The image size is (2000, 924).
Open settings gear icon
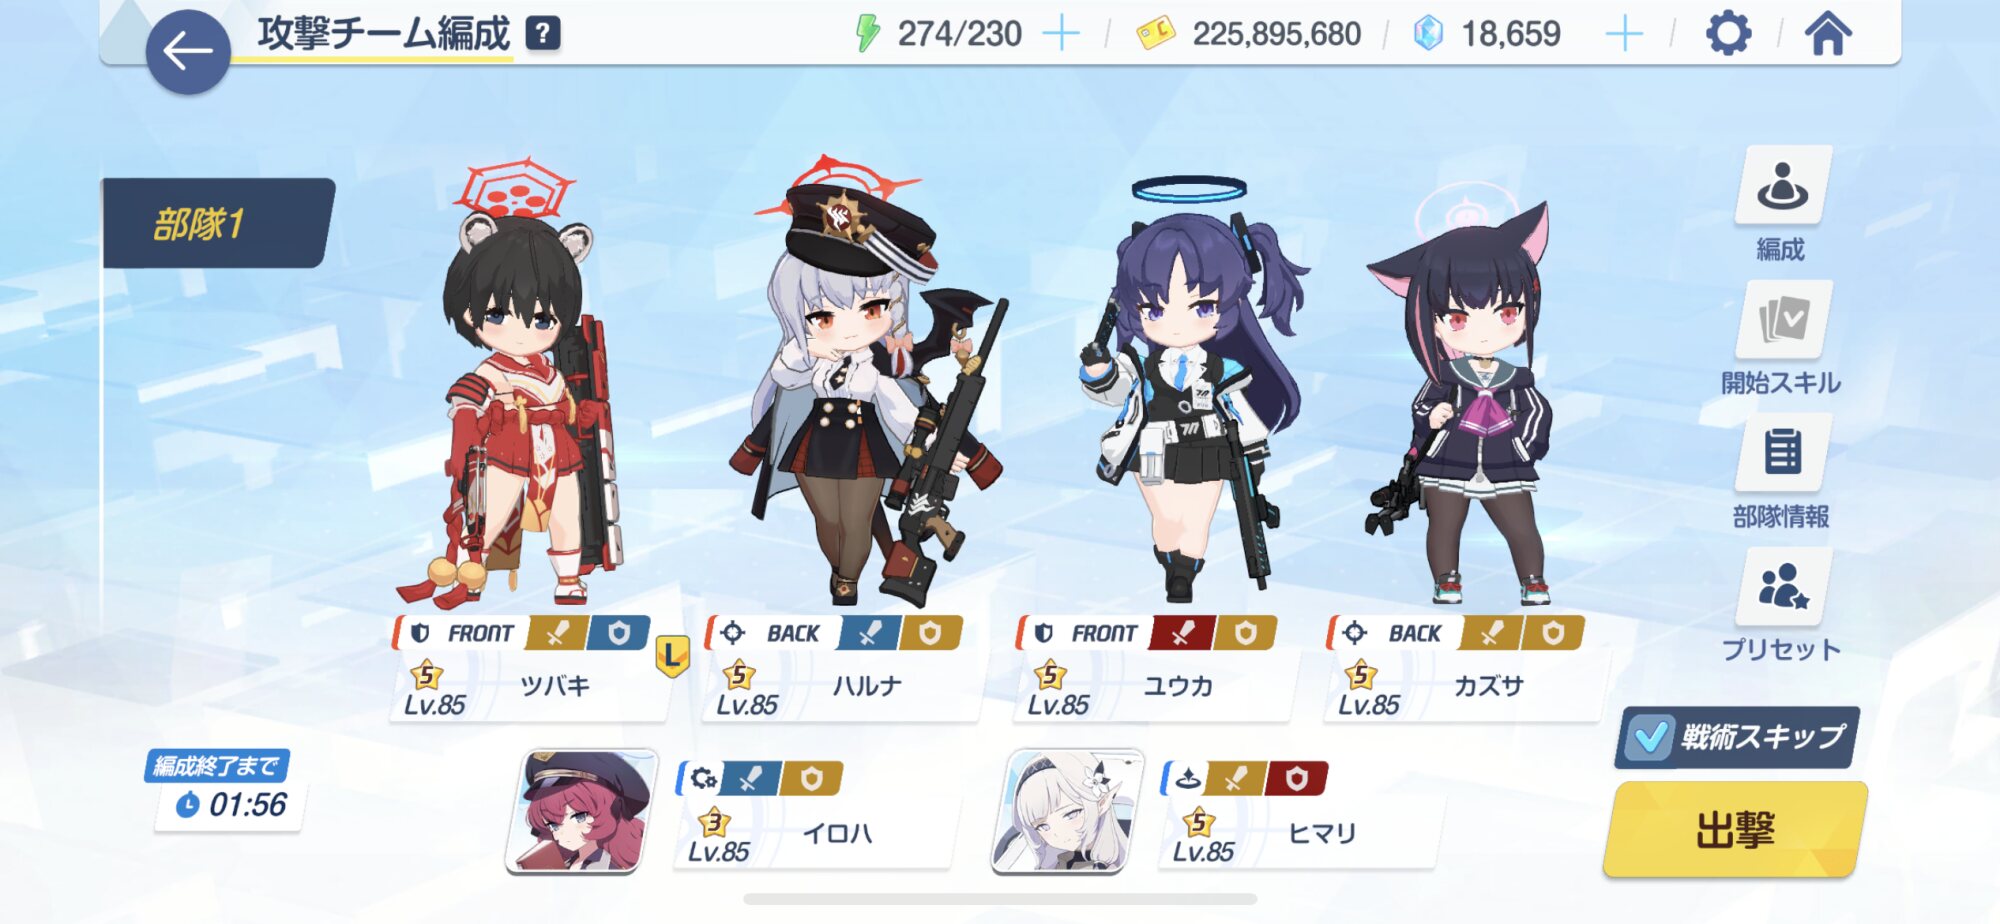tap(1728, 34)
